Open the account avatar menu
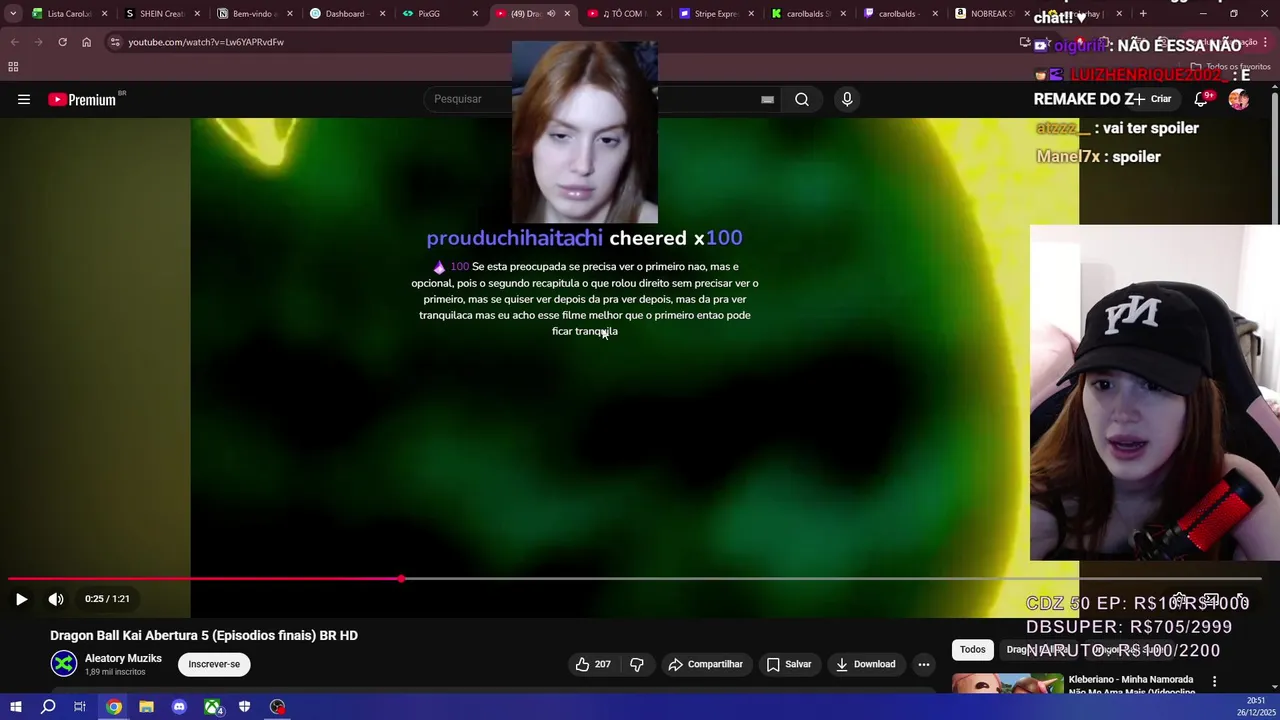This screenshot has width=1280, height=720. pyautogui.click(x=1239, y=99)
